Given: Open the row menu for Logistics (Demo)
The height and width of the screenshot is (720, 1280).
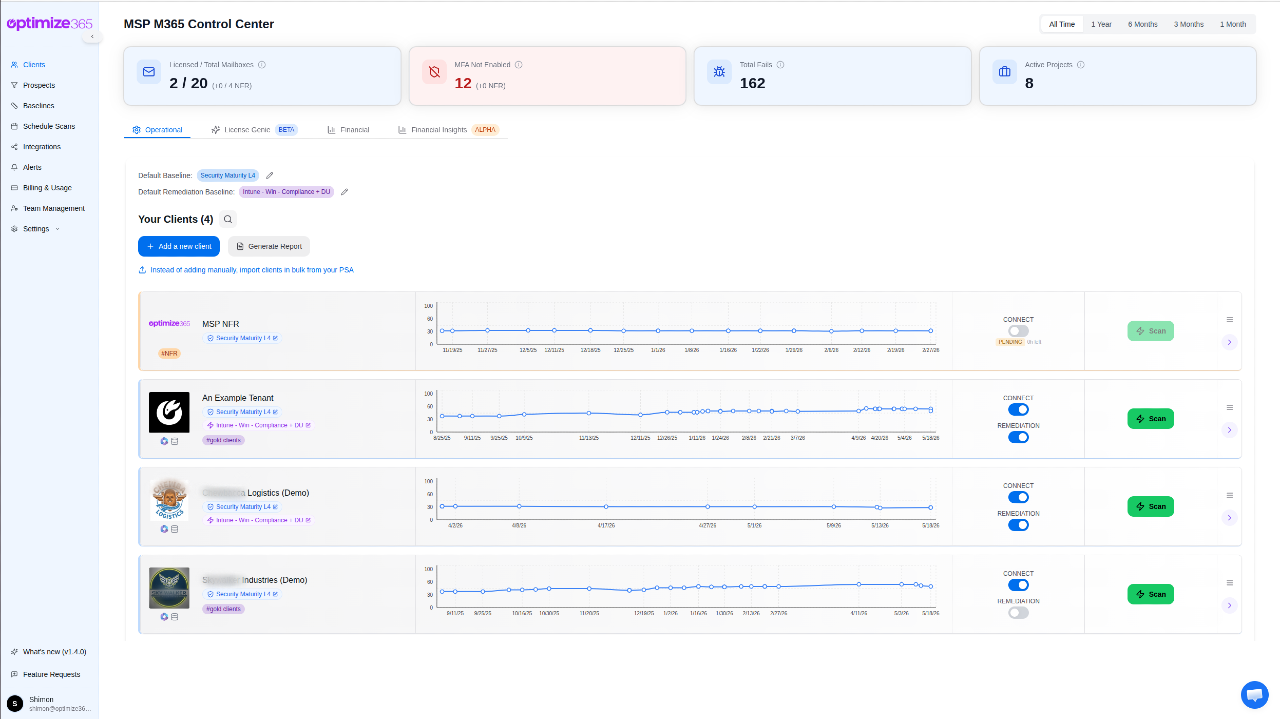Looking at the screenshot, I should 1230,495.
